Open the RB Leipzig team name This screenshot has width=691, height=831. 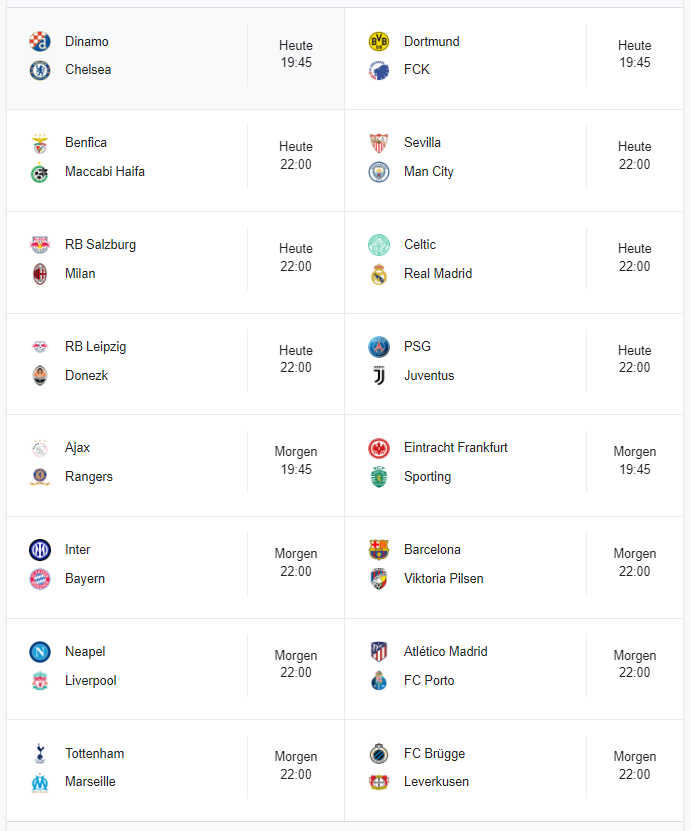[x=95, y=347]
